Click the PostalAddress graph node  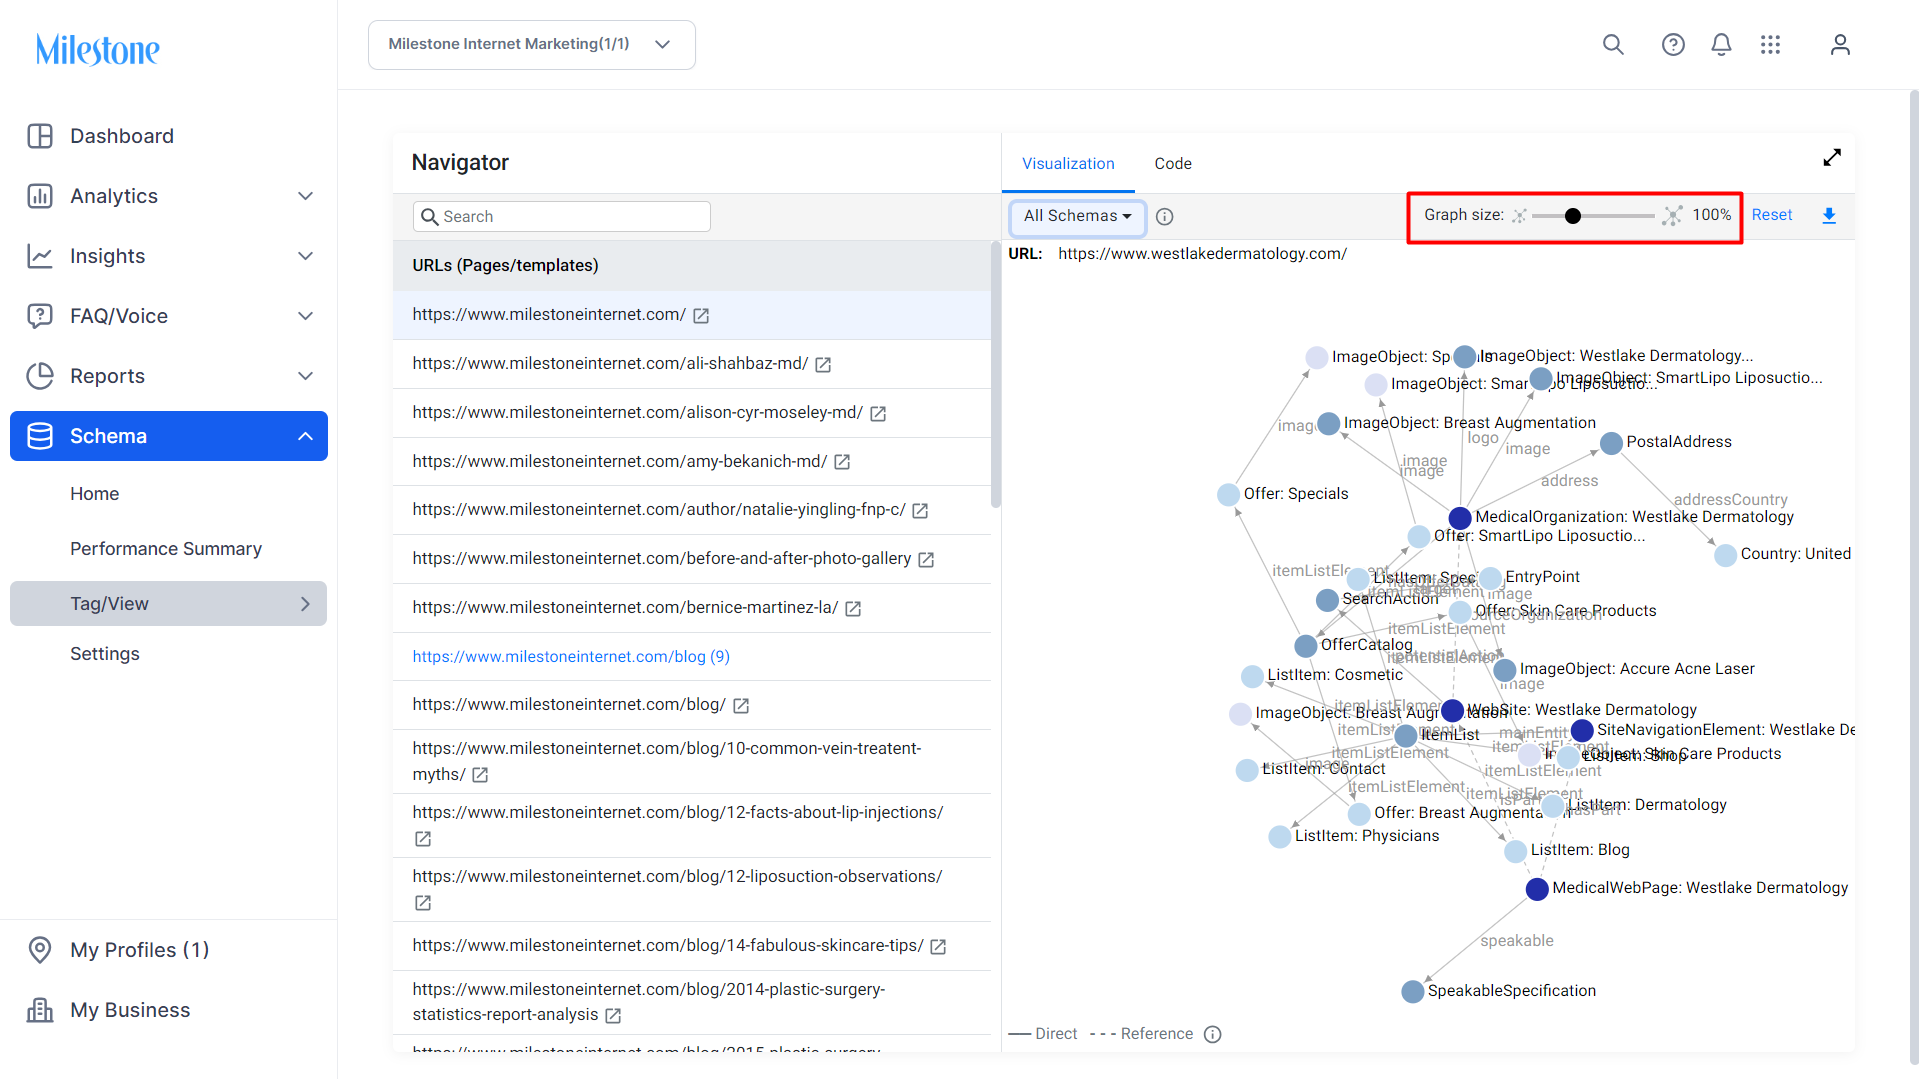pyautogui.click(x=1611, y=443)
